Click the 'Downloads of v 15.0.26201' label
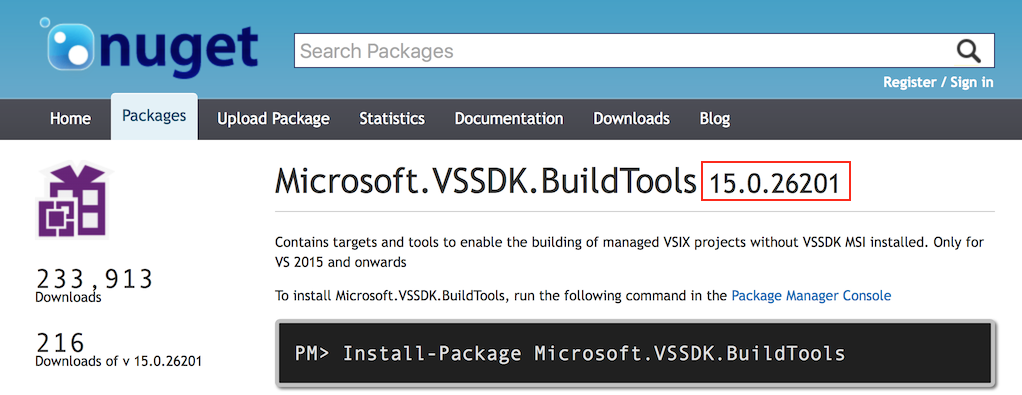This screenshot has height=395, width=1022. pyautogui.click(x=118, y=360)
